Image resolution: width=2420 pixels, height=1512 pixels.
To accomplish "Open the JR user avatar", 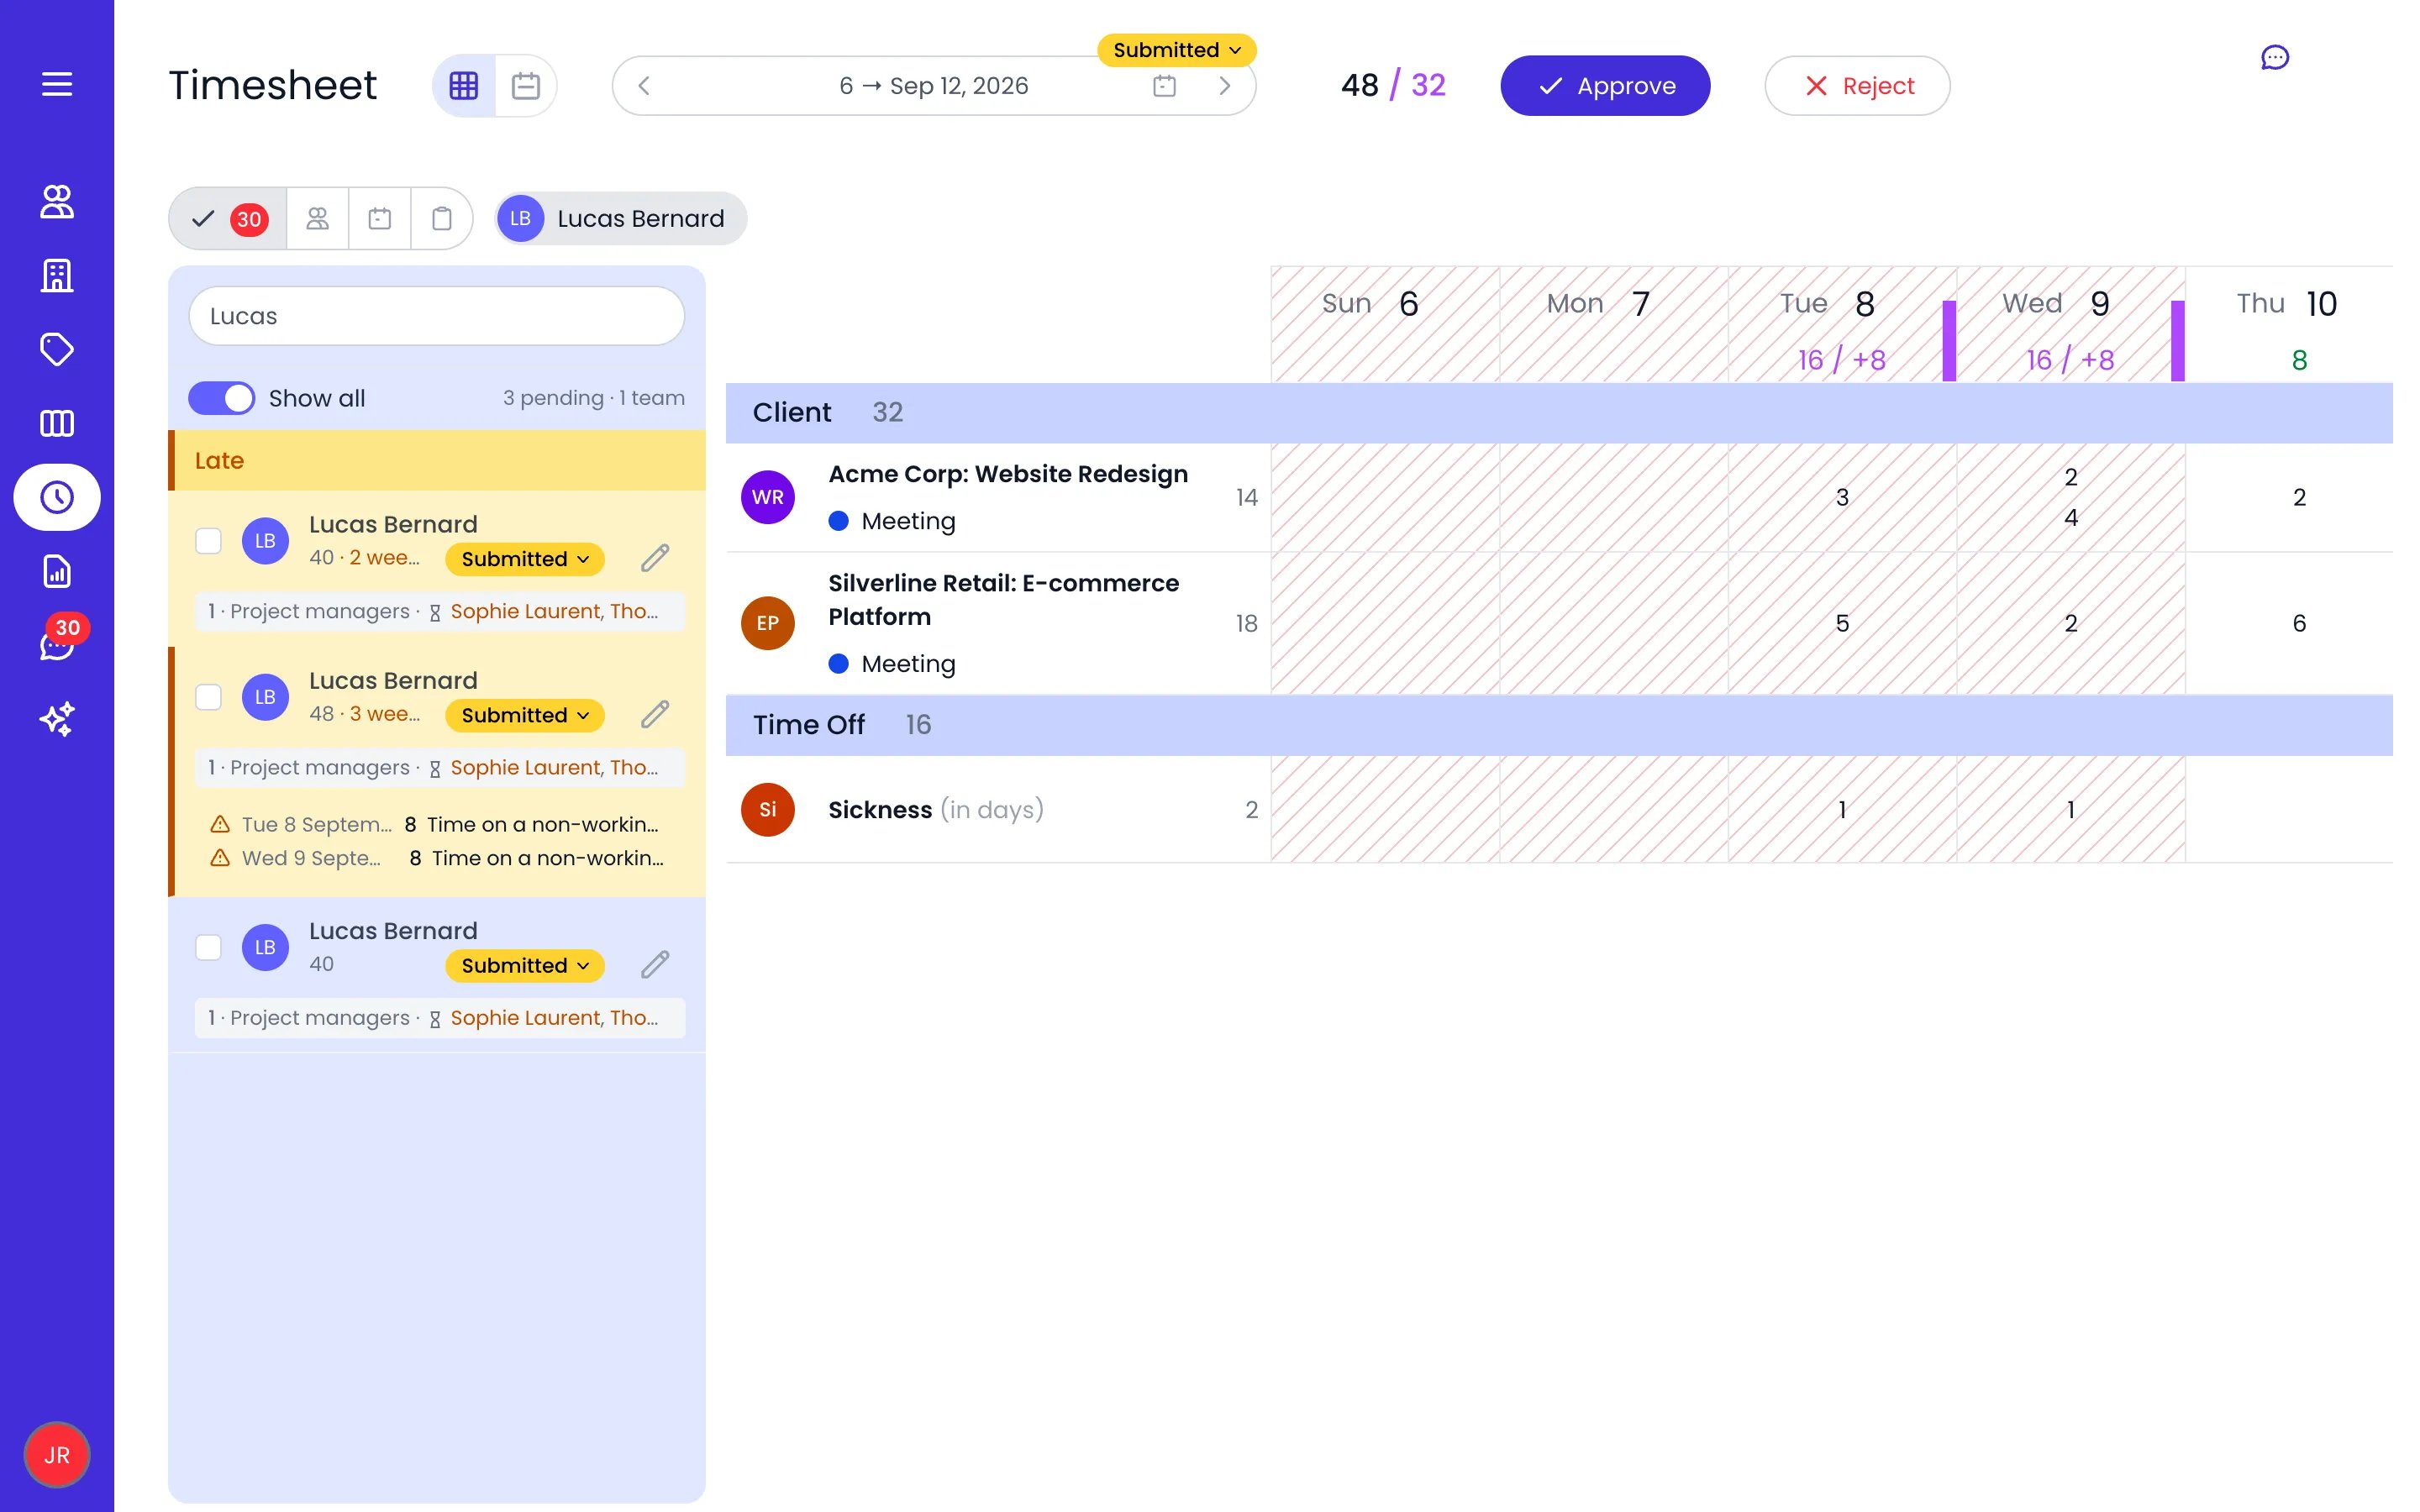I will pyautogui.click(x=57, y=1455).
